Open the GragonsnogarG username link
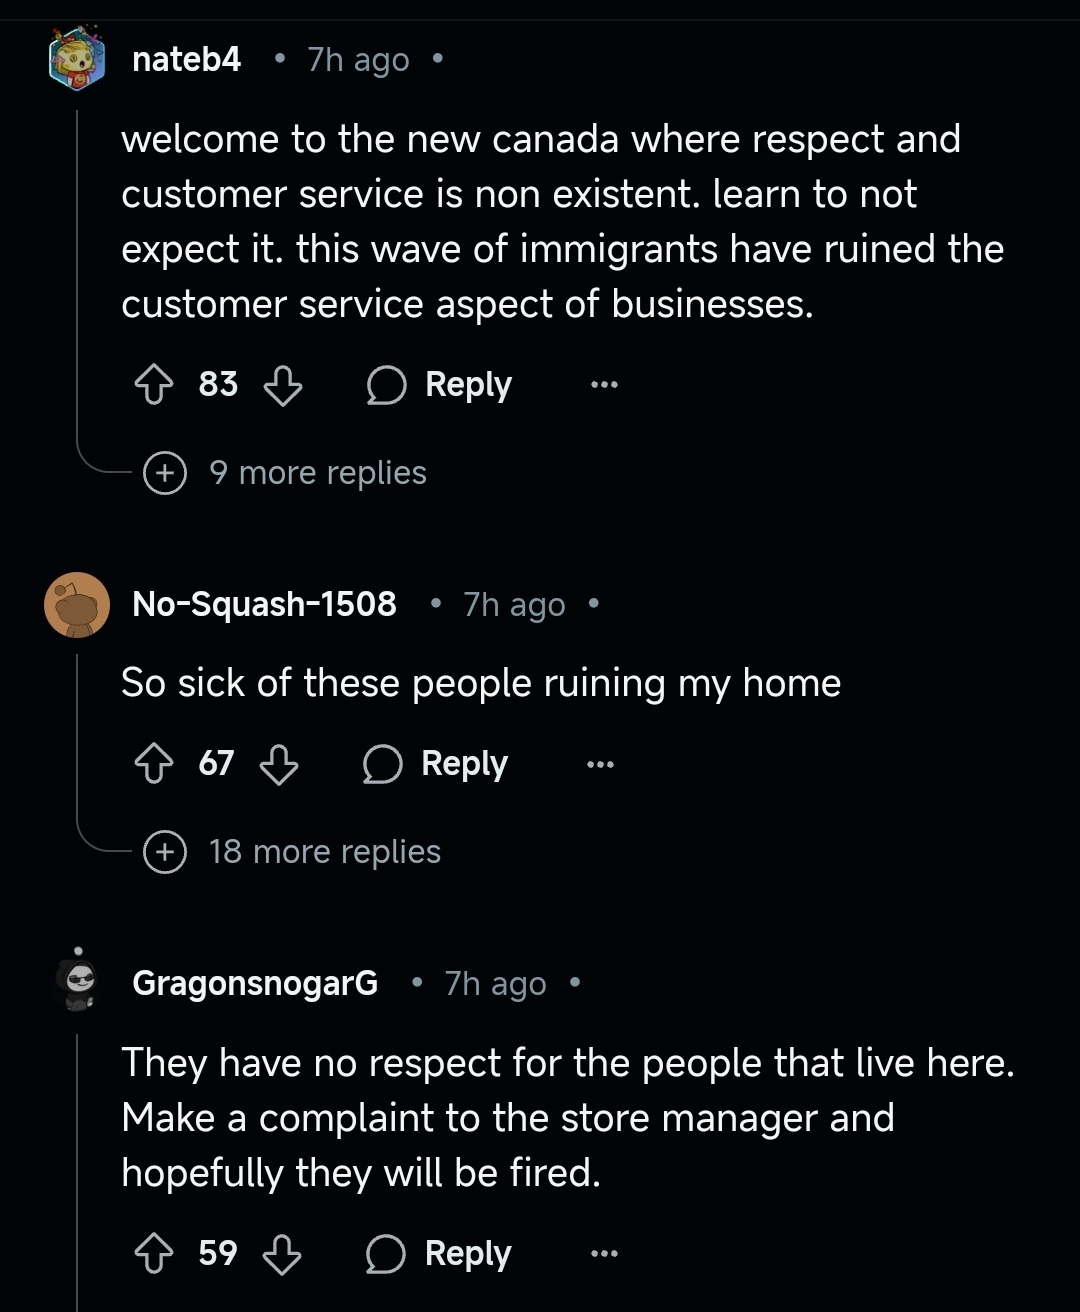The image size is (1080, 1312). tap(255, 983)
